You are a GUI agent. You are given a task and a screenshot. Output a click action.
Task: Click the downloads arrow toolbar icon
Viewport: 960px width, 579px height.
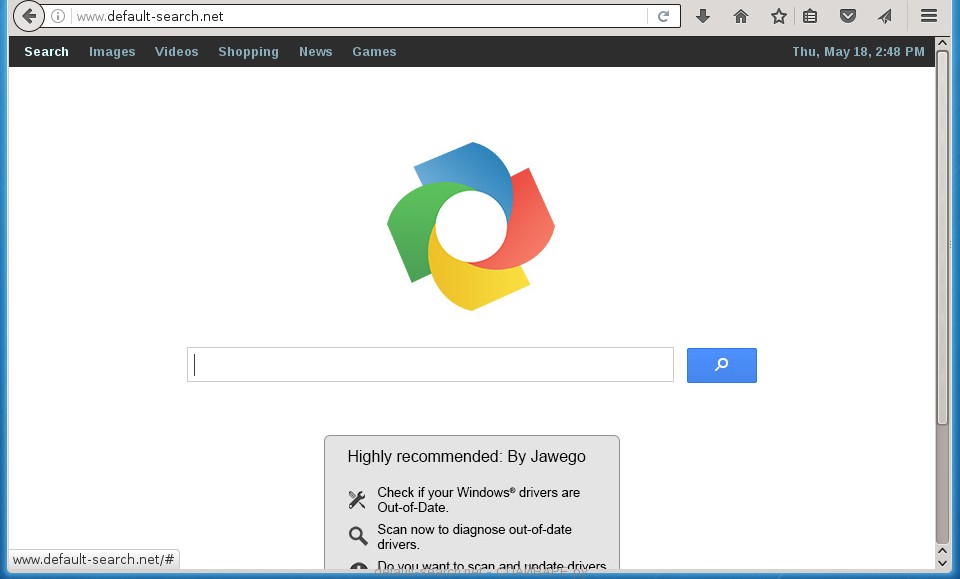pyautogui.click(x=703, y=16)
